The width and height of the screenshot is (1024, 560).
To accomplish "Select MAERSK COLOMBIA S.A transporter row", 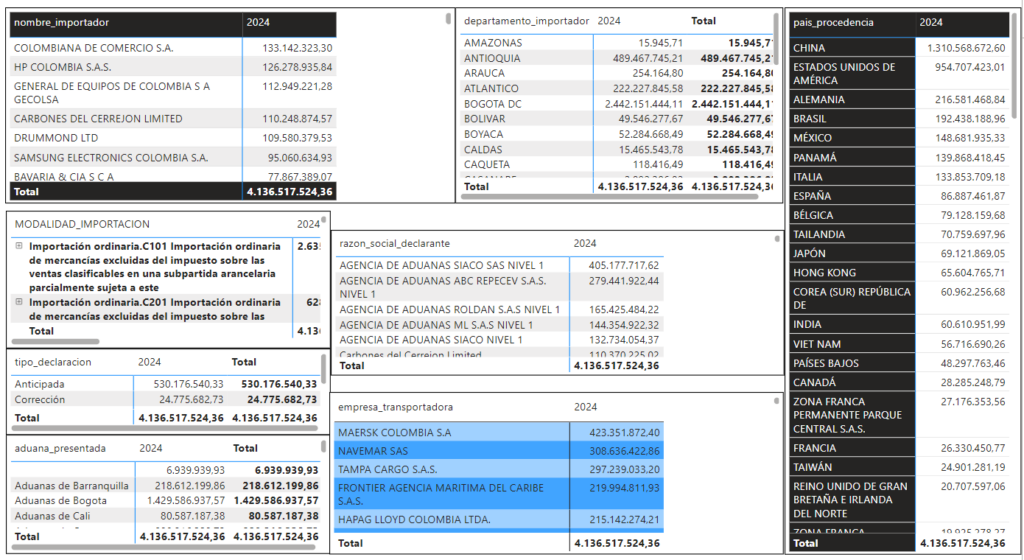I will coord(500,432).
